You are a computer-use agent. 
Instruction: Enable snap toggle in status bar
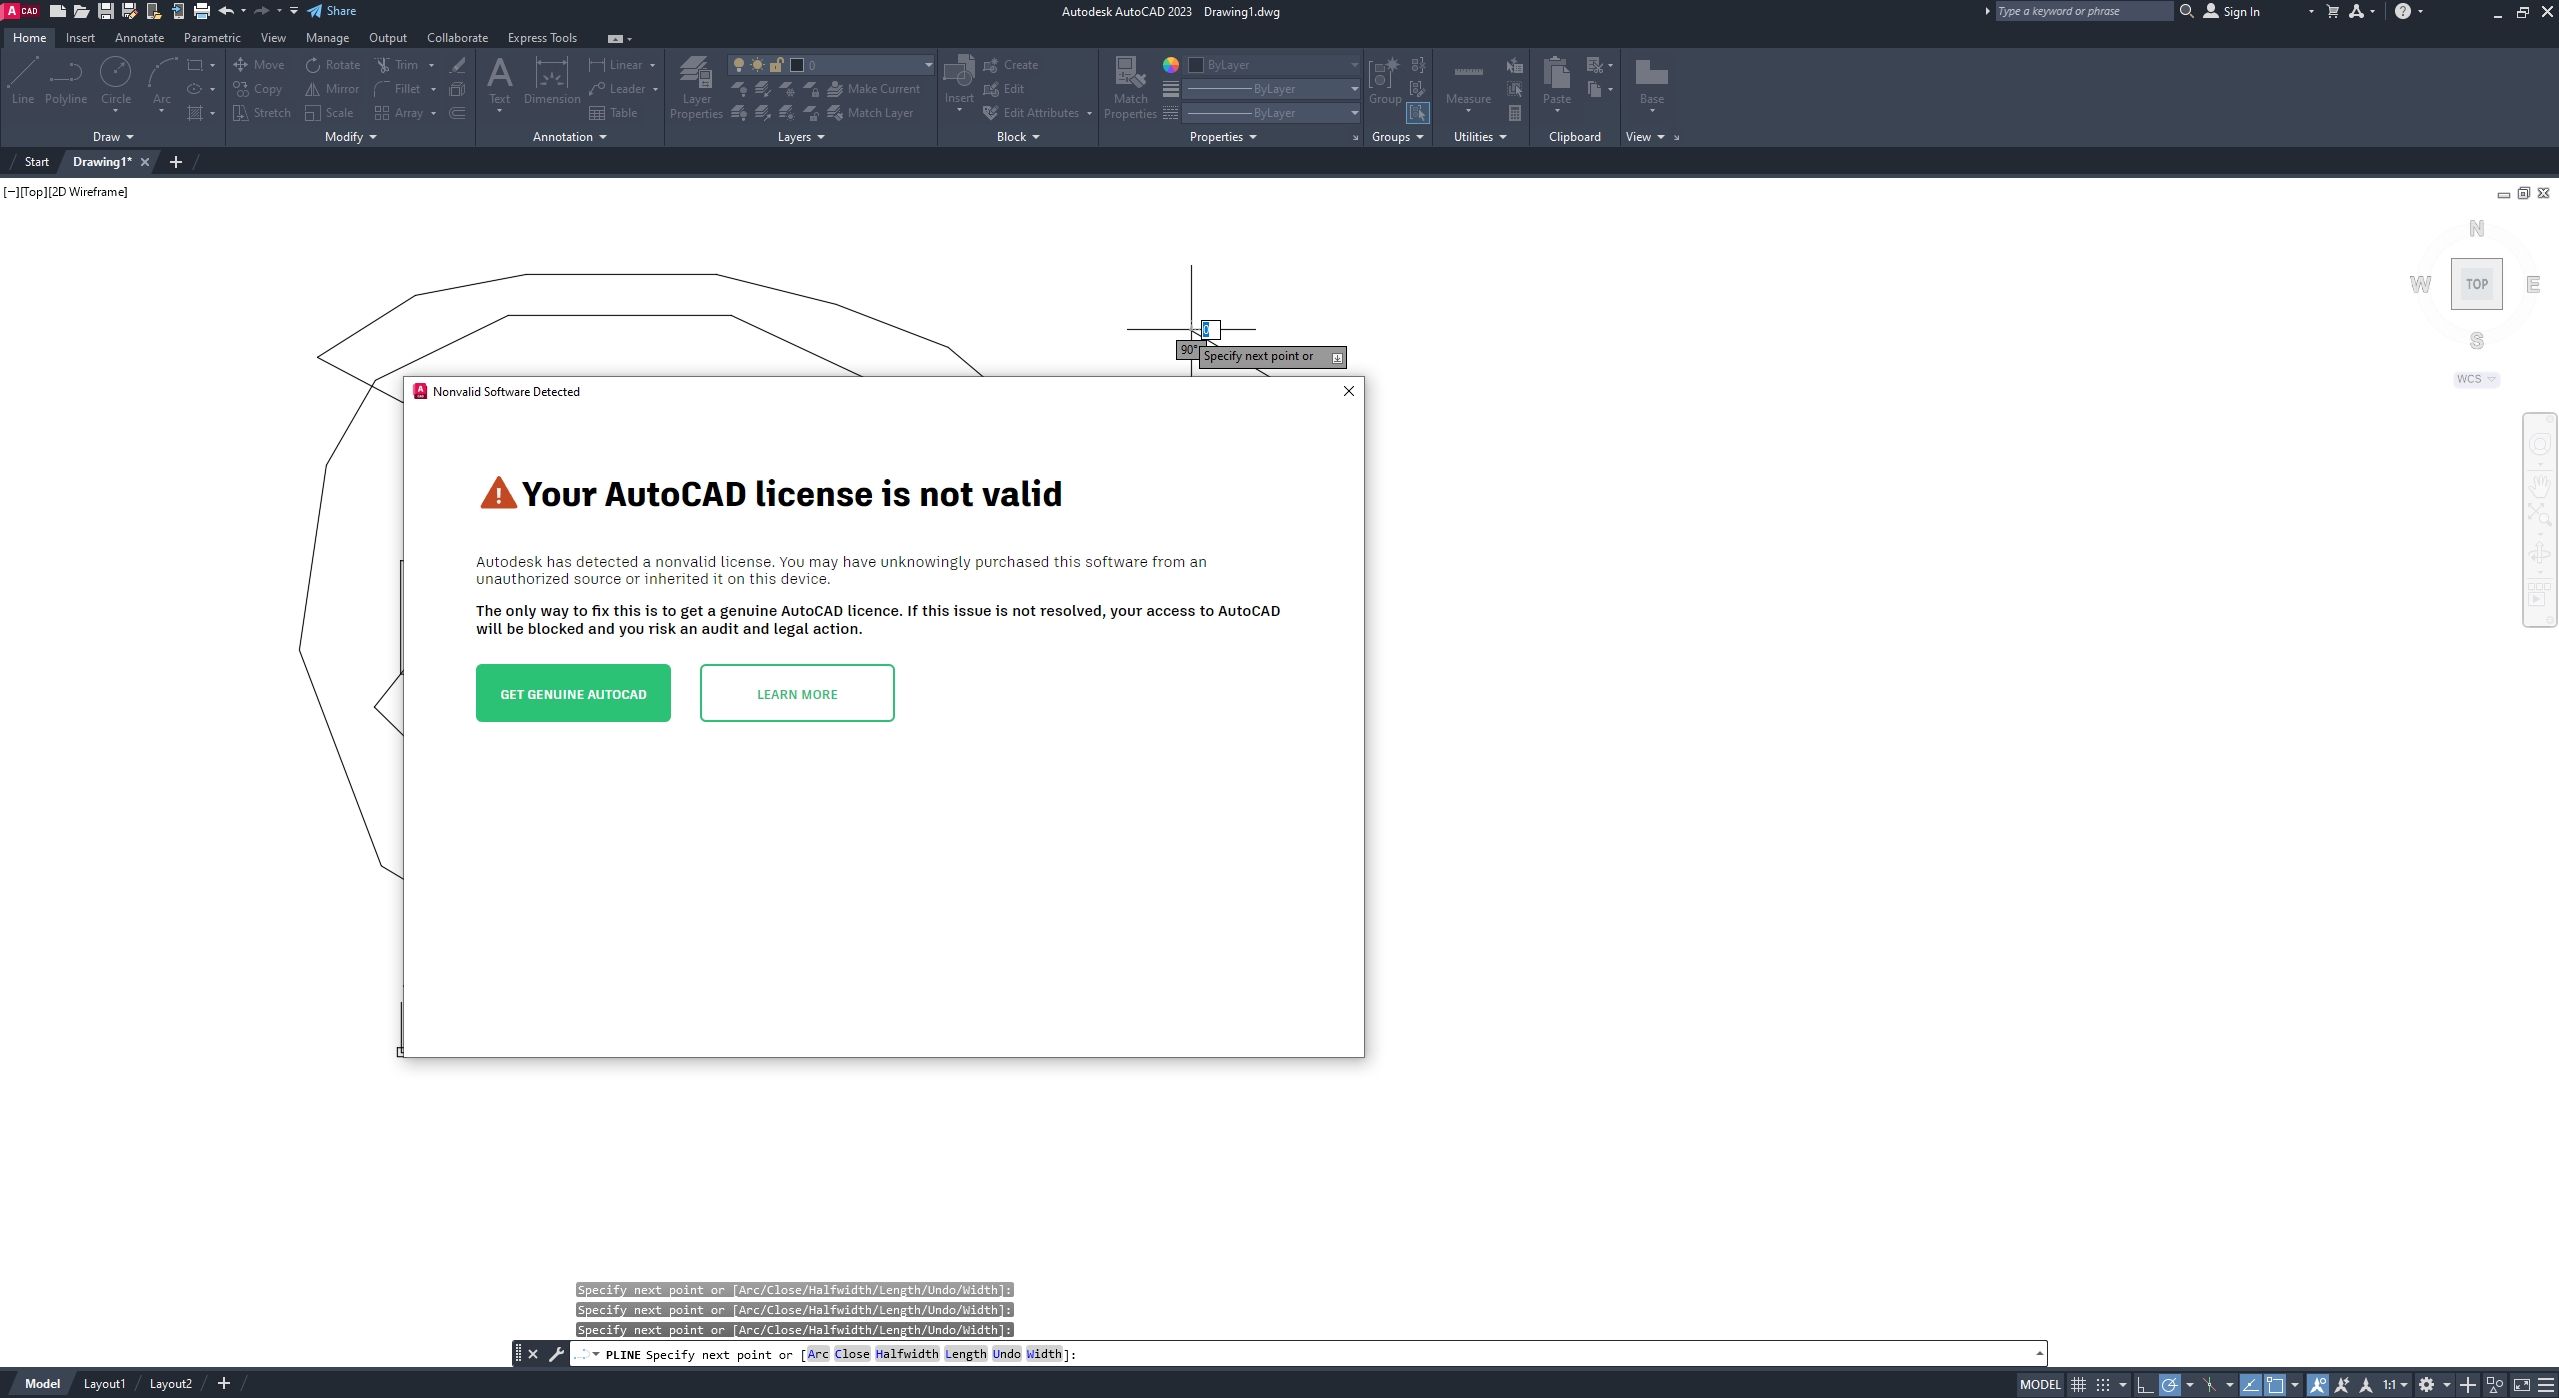click(x=2101, y=1383)
